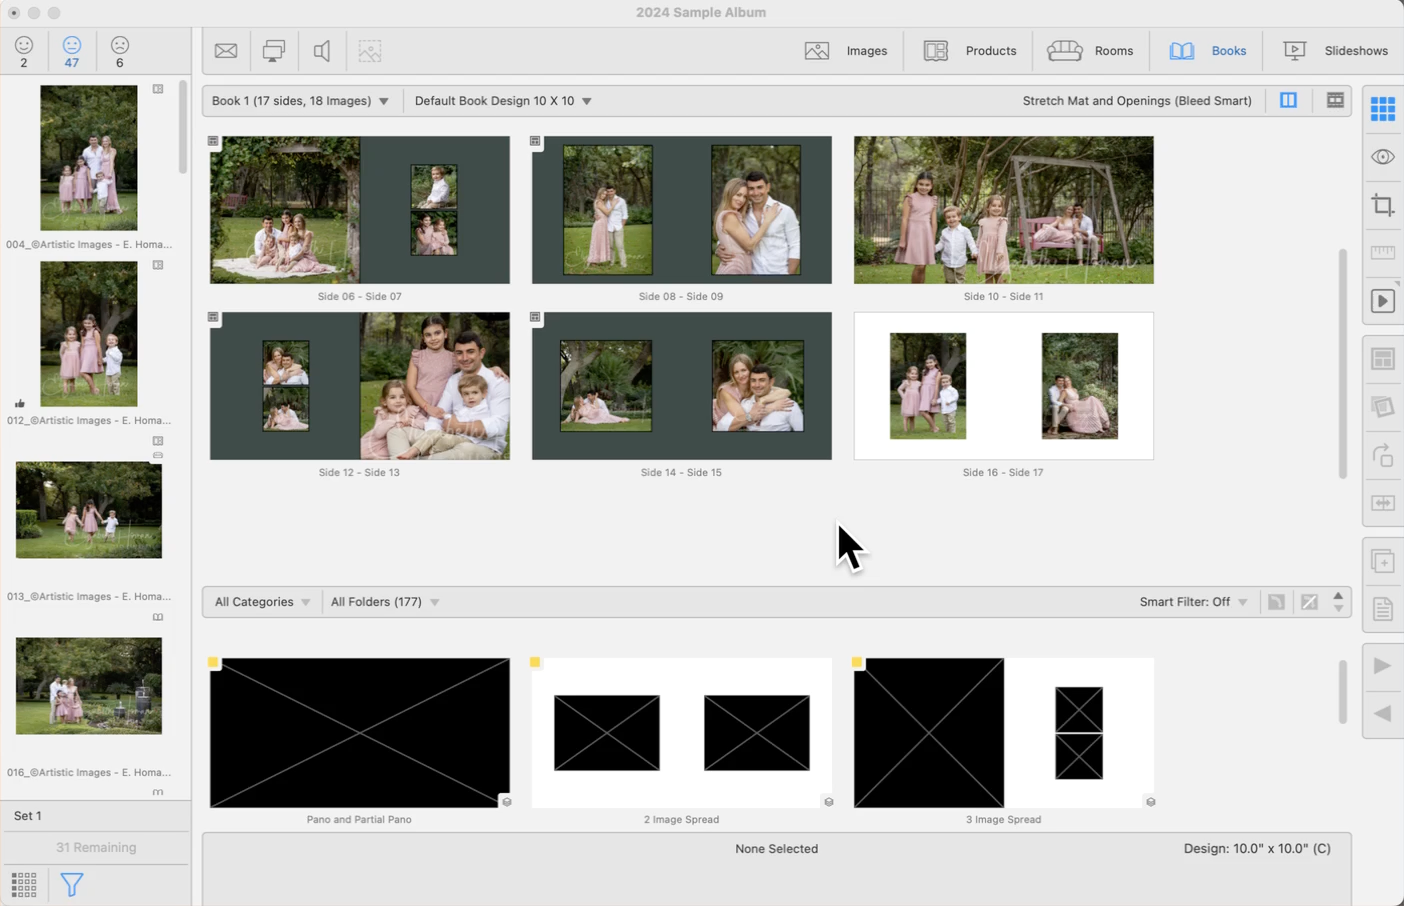Toggle the two-page spread view button

1288,101
